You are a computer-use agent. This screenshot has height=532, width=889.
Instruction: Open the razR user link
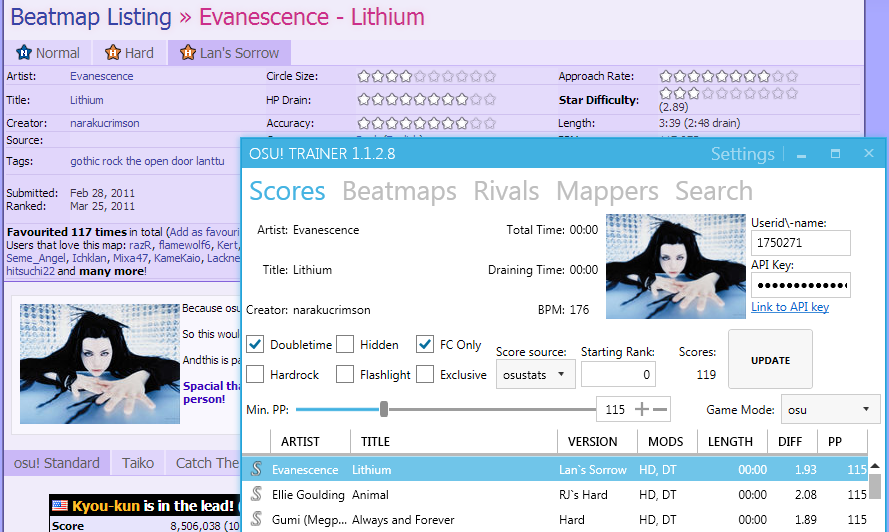point(140,245)
